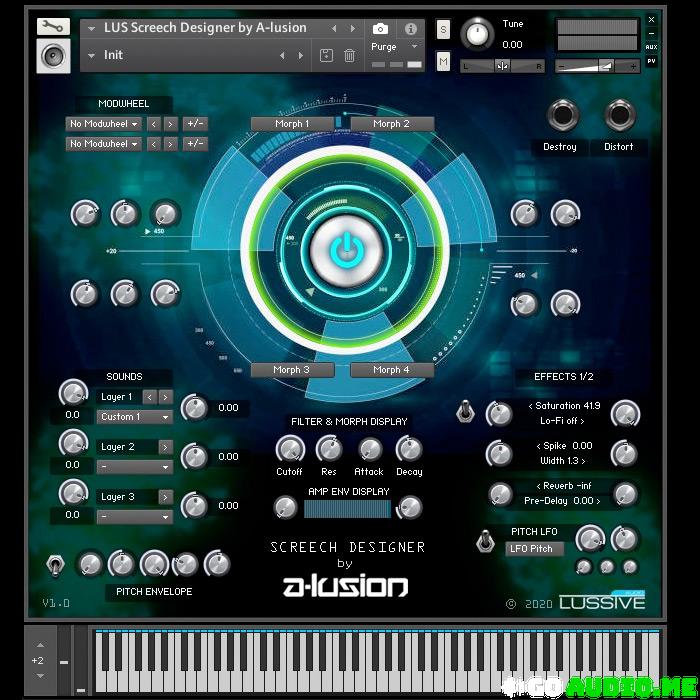The height and width of the screenshot is (700, 700).
Task: Click the Tune knob
Action: tap(477, 34)
